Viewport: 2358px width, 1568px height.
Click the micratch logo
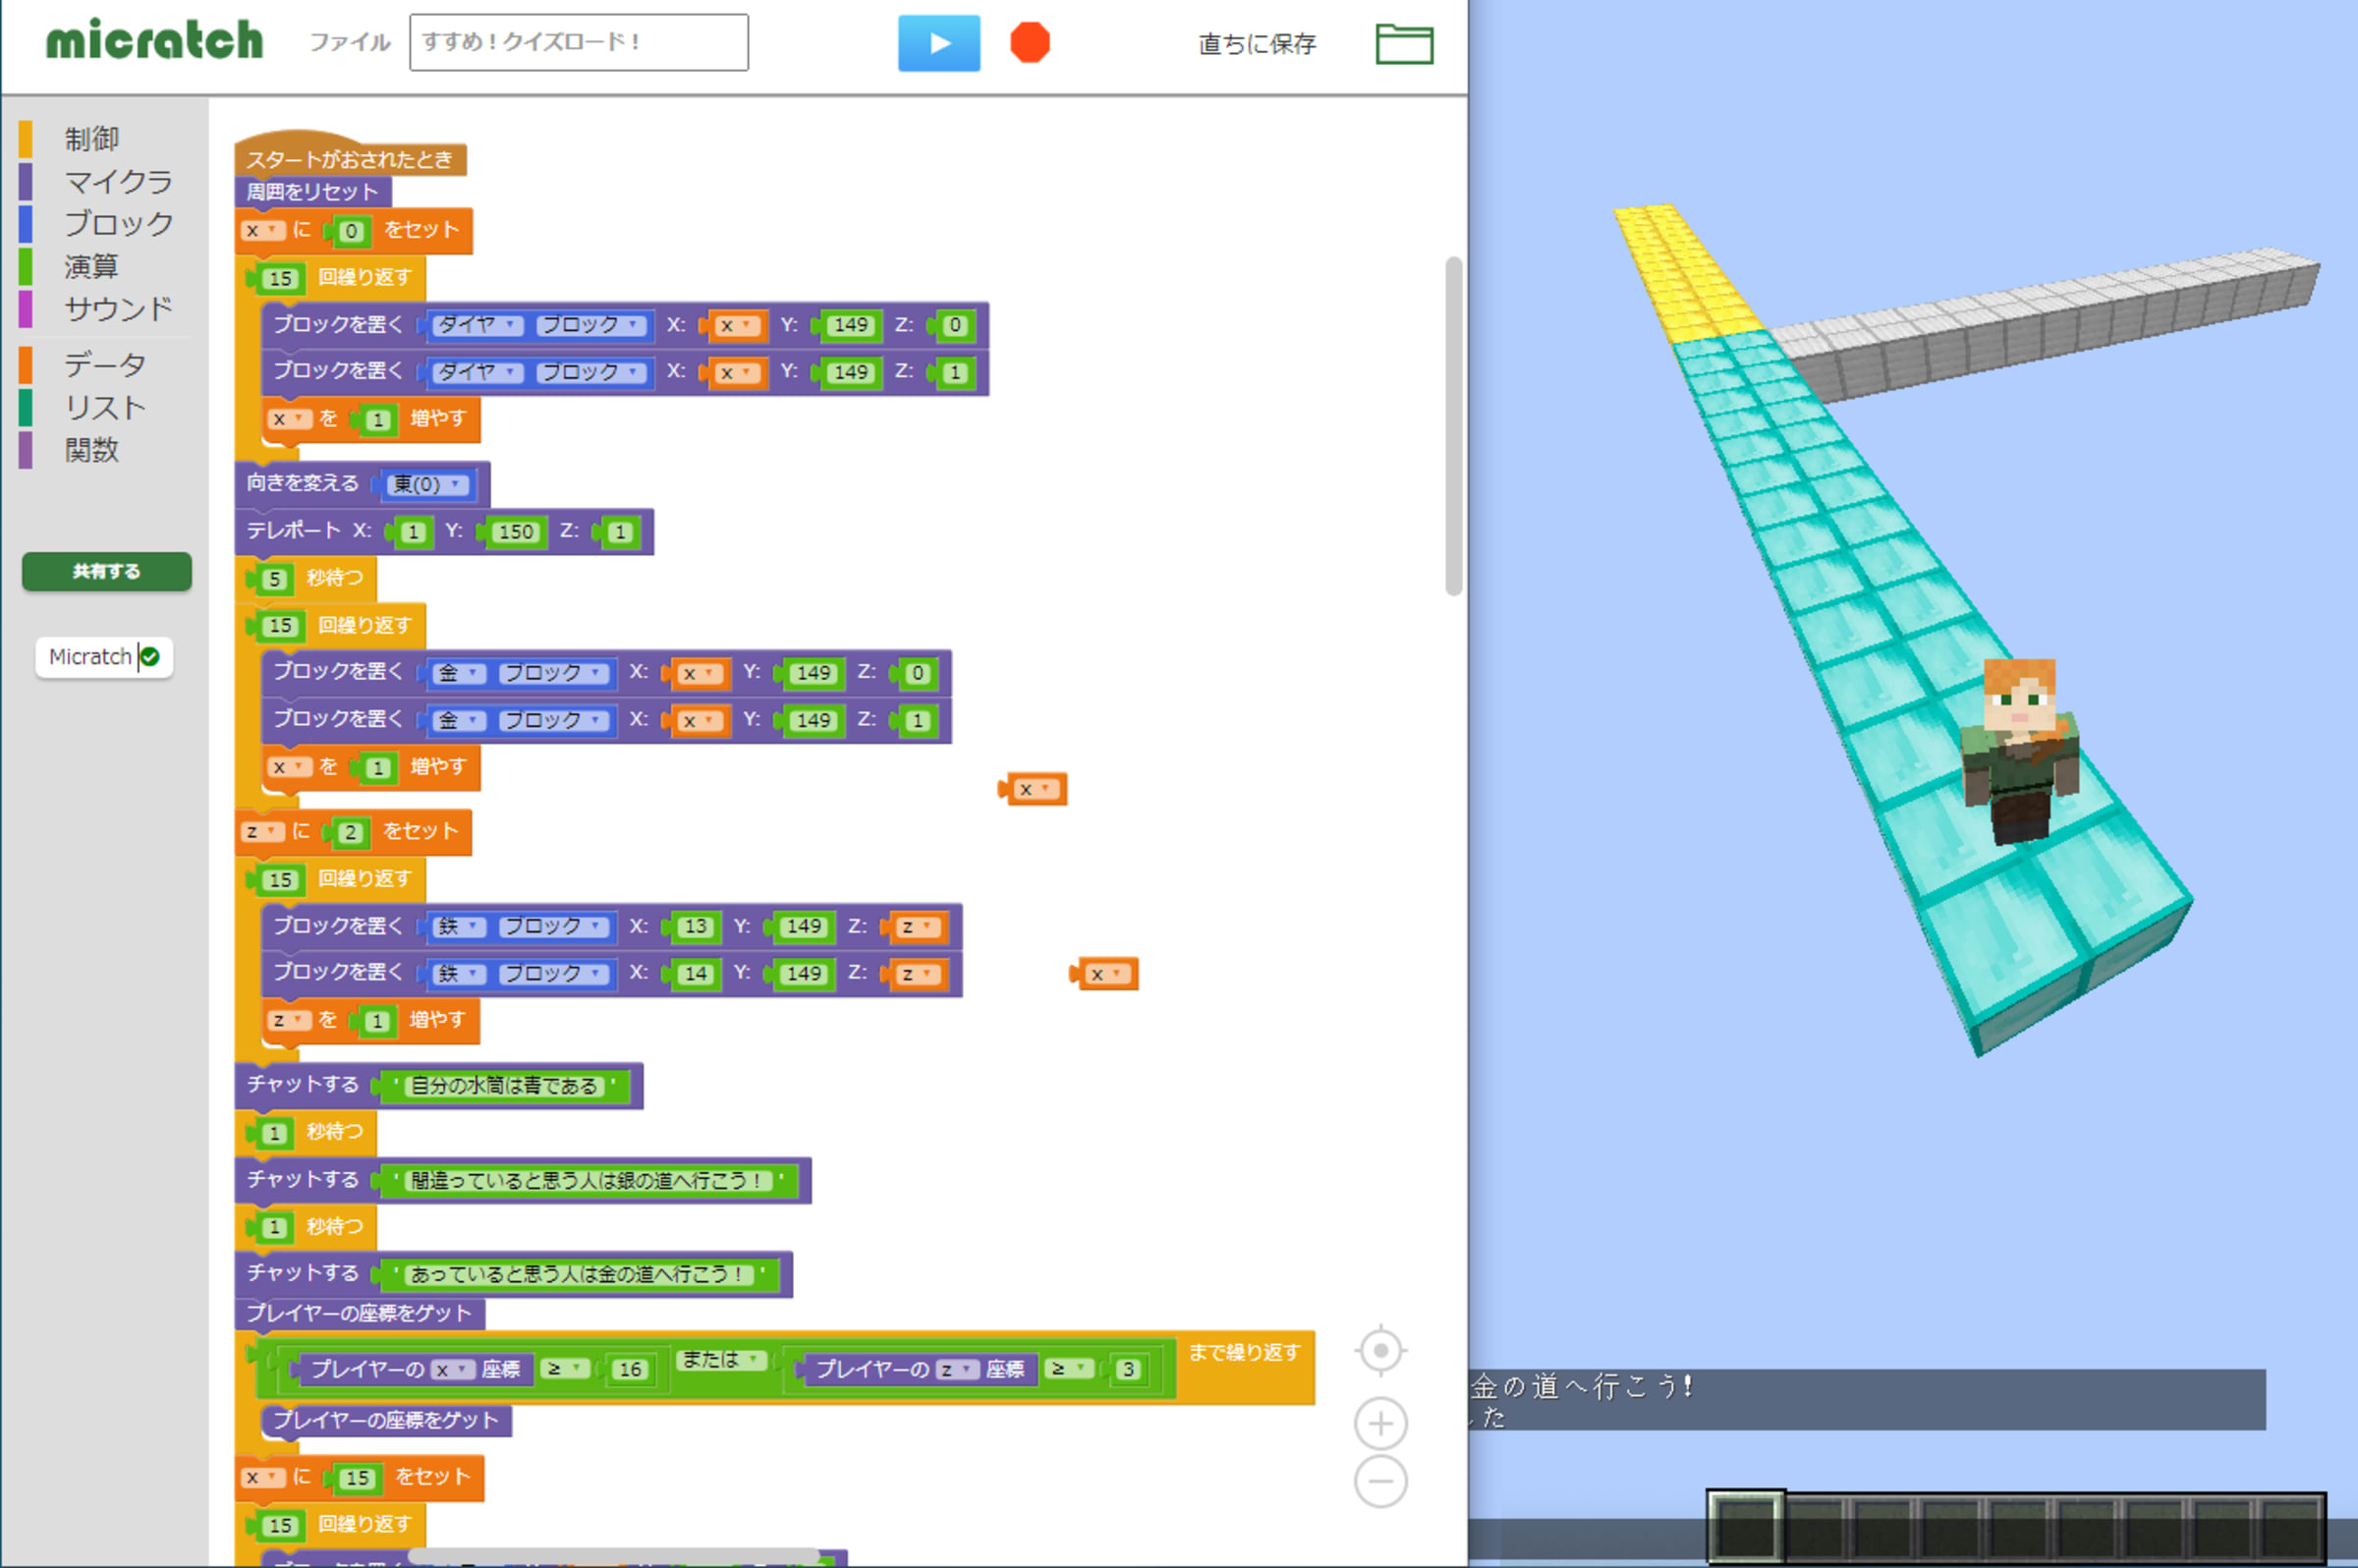(x=154, y=40)
